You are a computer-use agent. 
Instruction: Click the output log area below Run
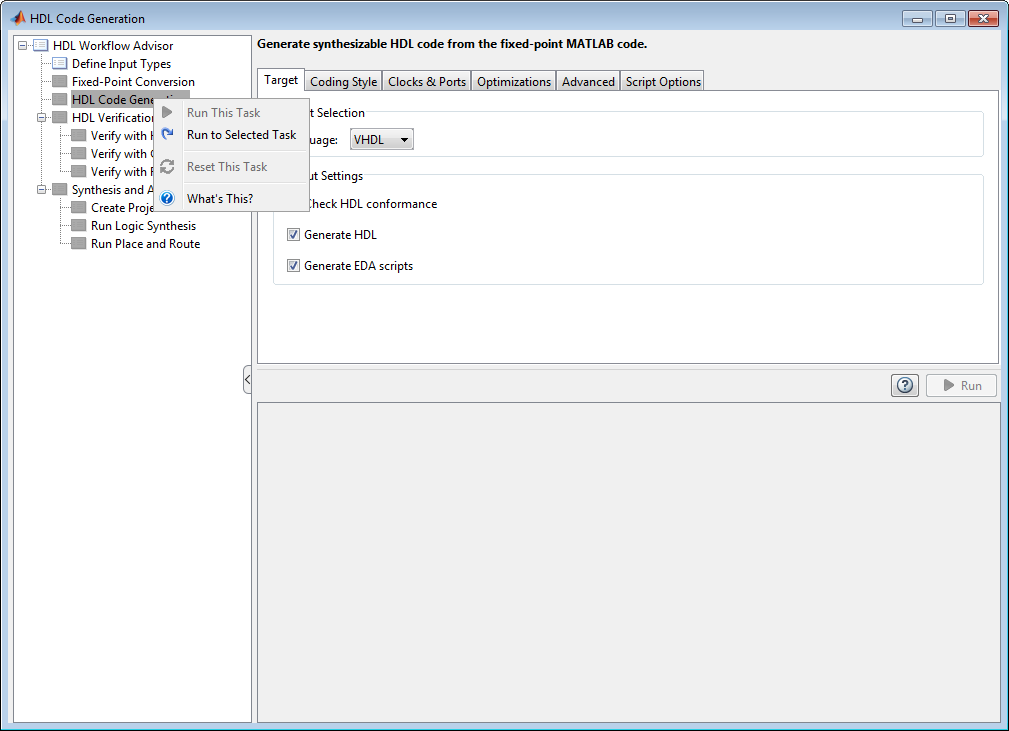coord(629,562)
